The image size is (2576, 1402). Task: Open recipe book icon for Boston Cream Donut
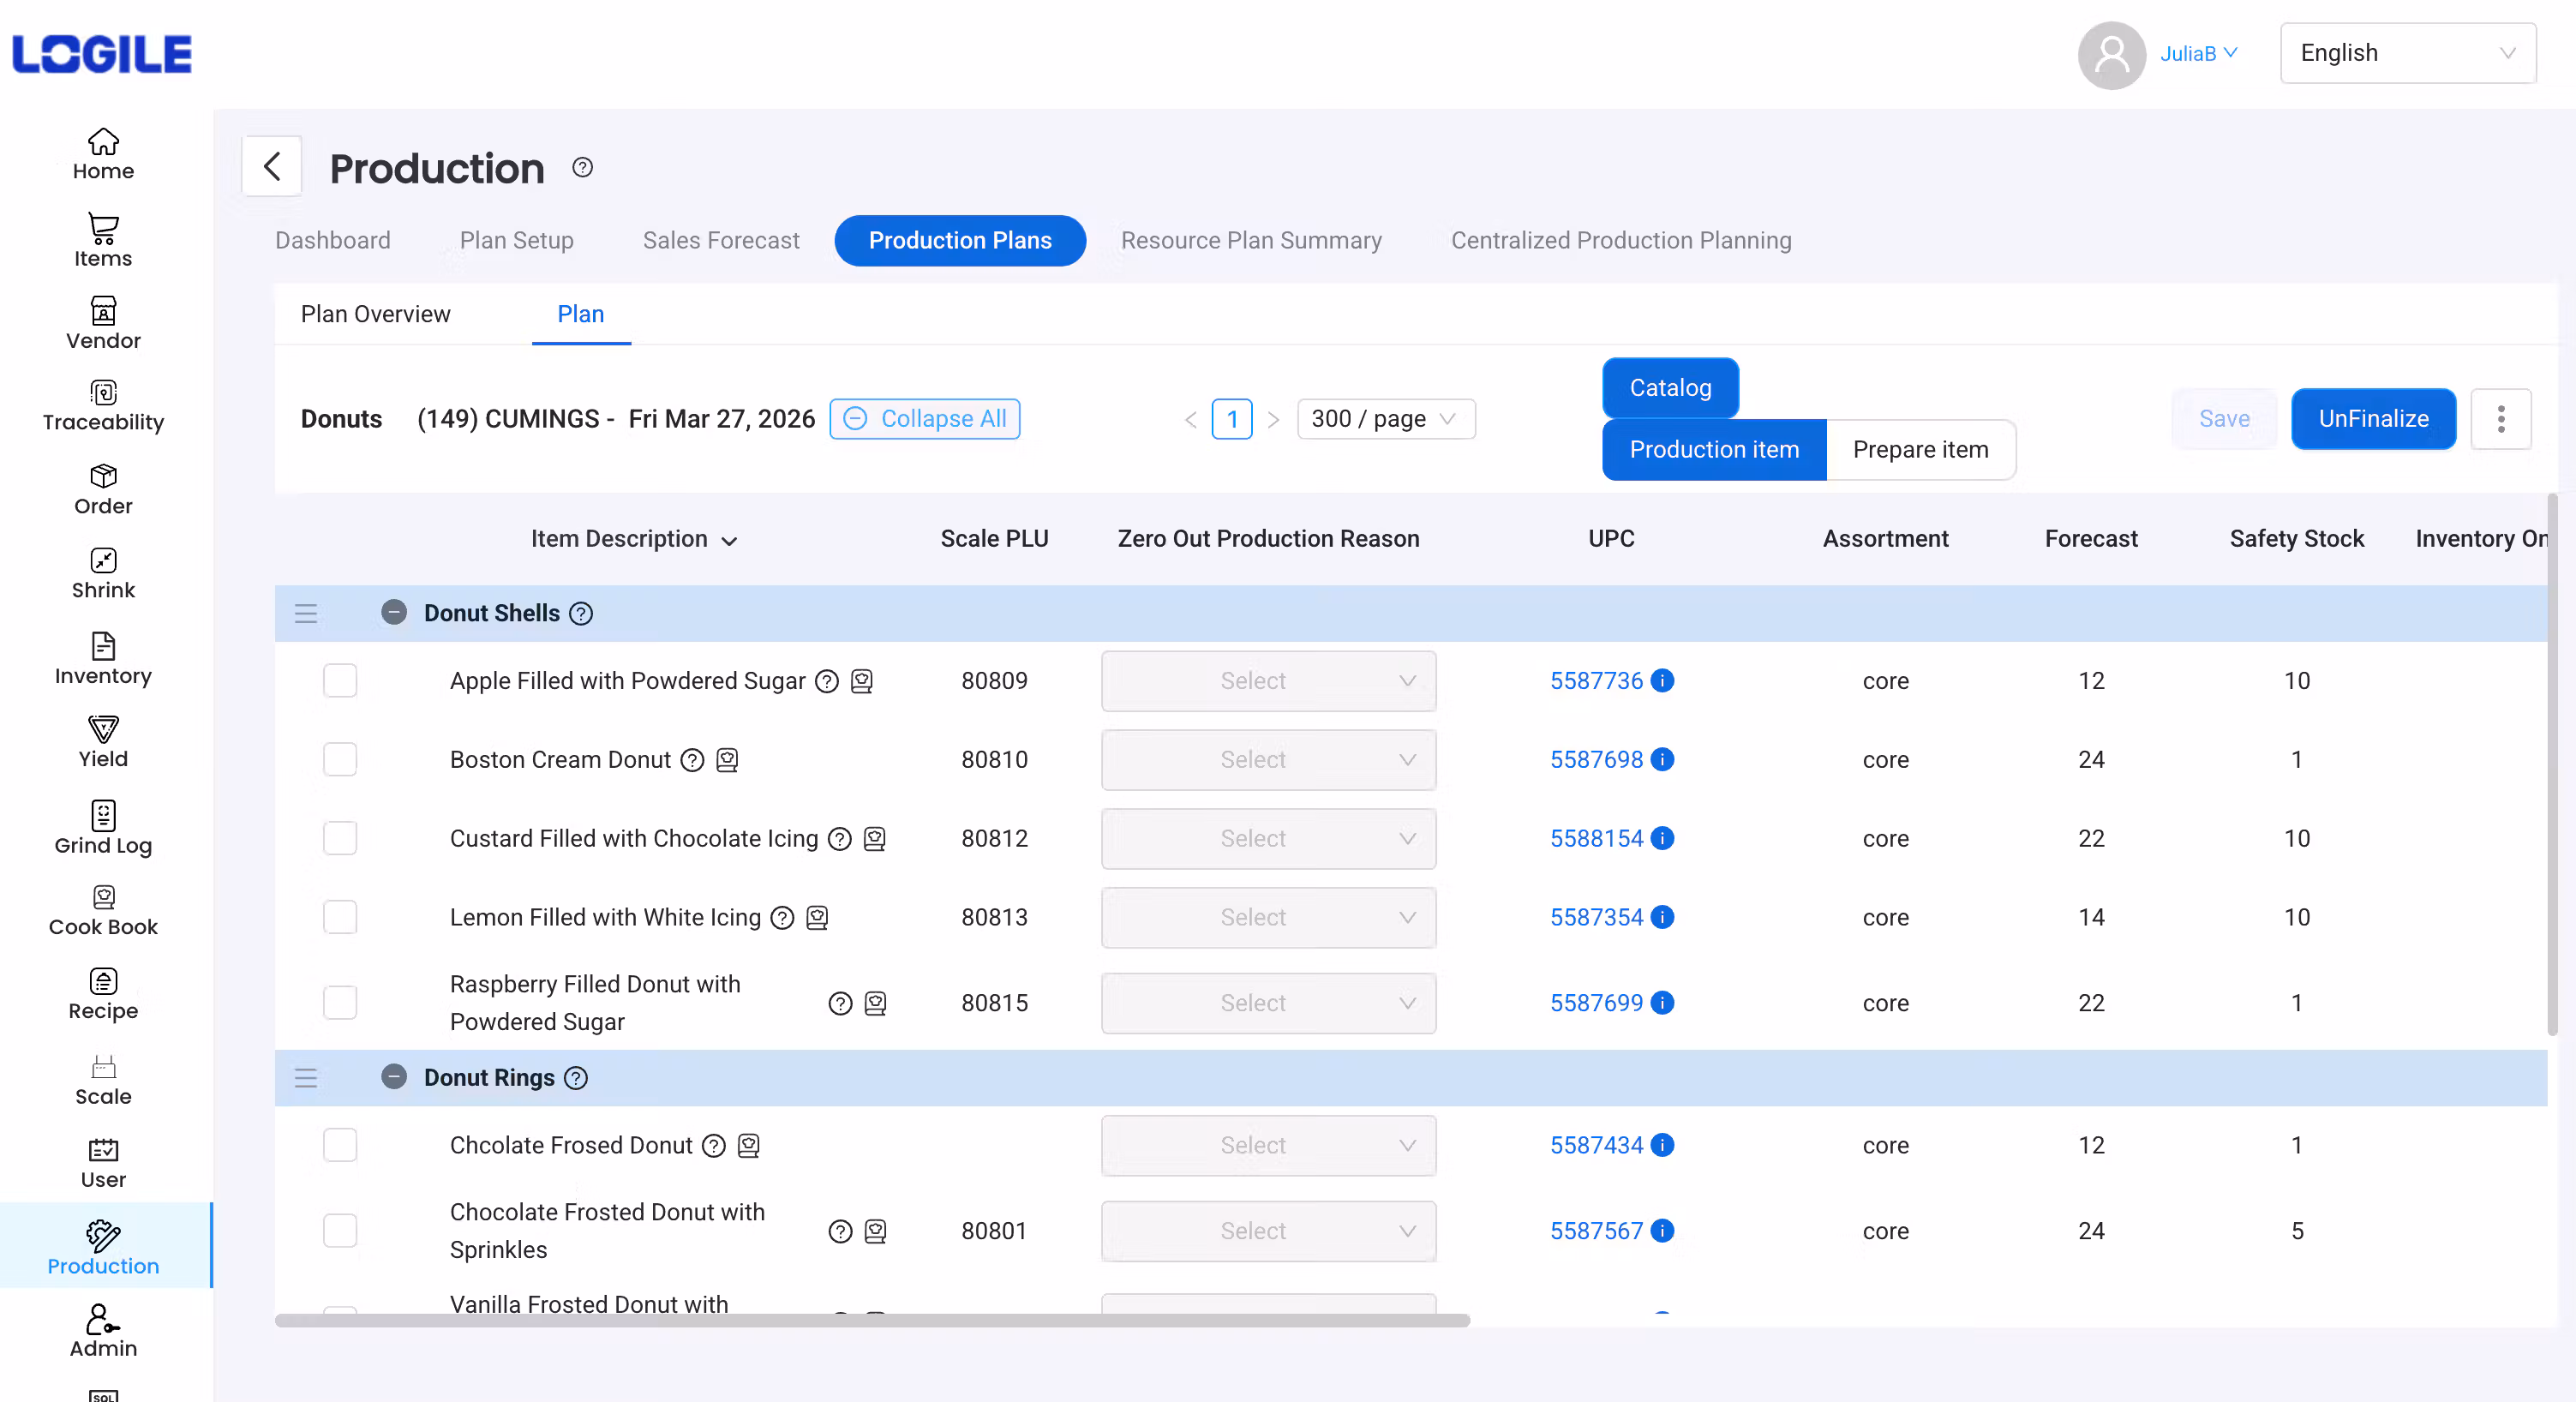728,760
